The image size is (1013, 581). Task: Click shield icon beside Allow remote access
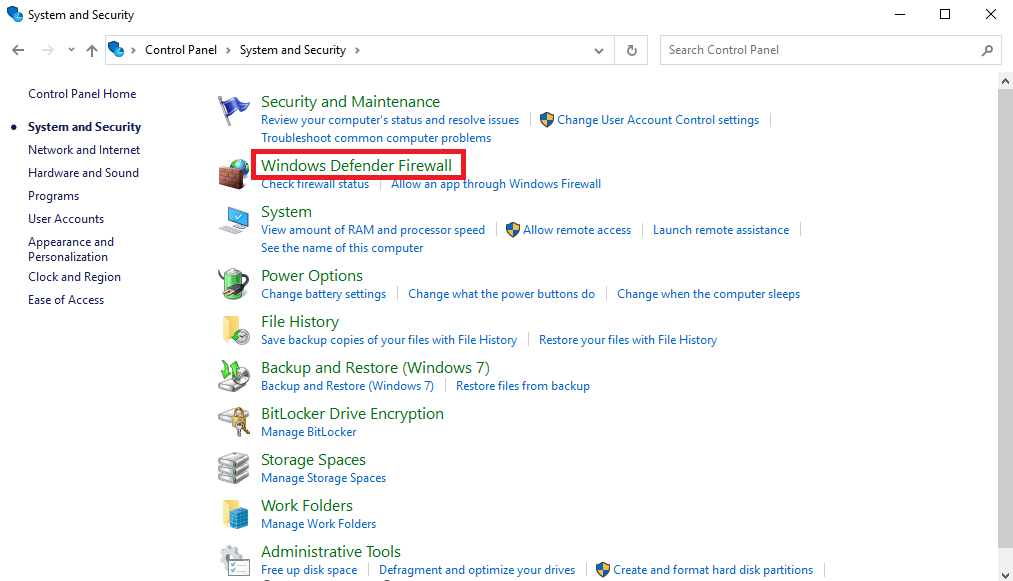tap(512, 229)
